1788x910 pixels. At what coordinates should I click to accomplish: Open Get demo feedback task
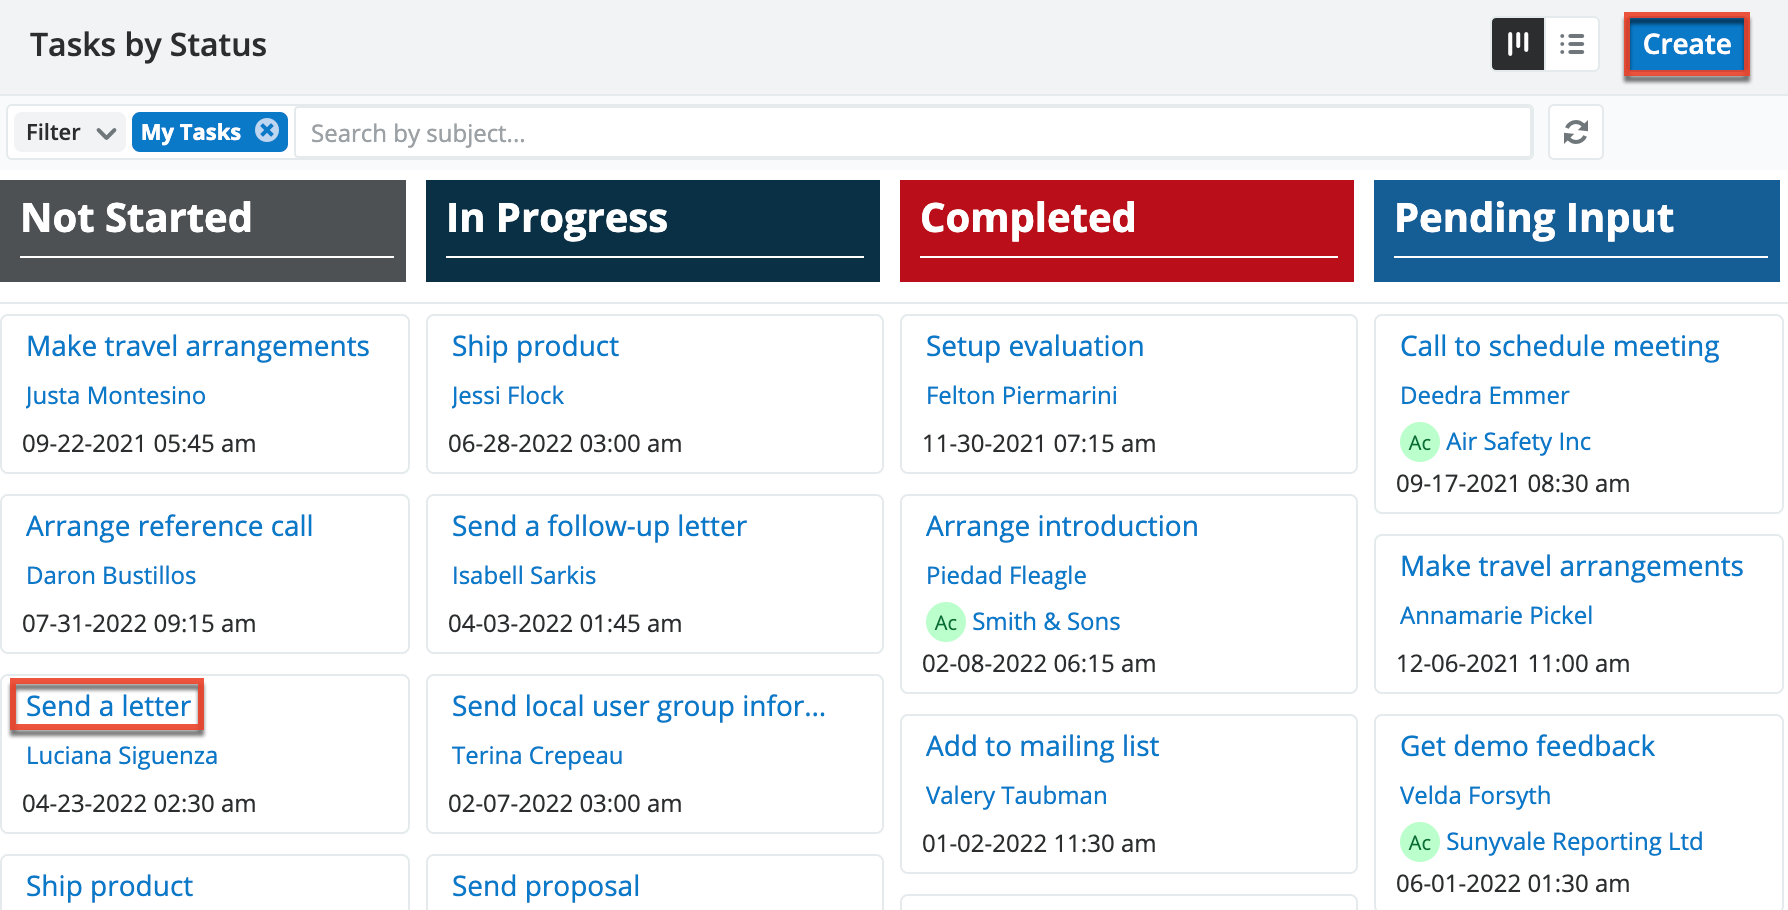[x=1527, y=746]
